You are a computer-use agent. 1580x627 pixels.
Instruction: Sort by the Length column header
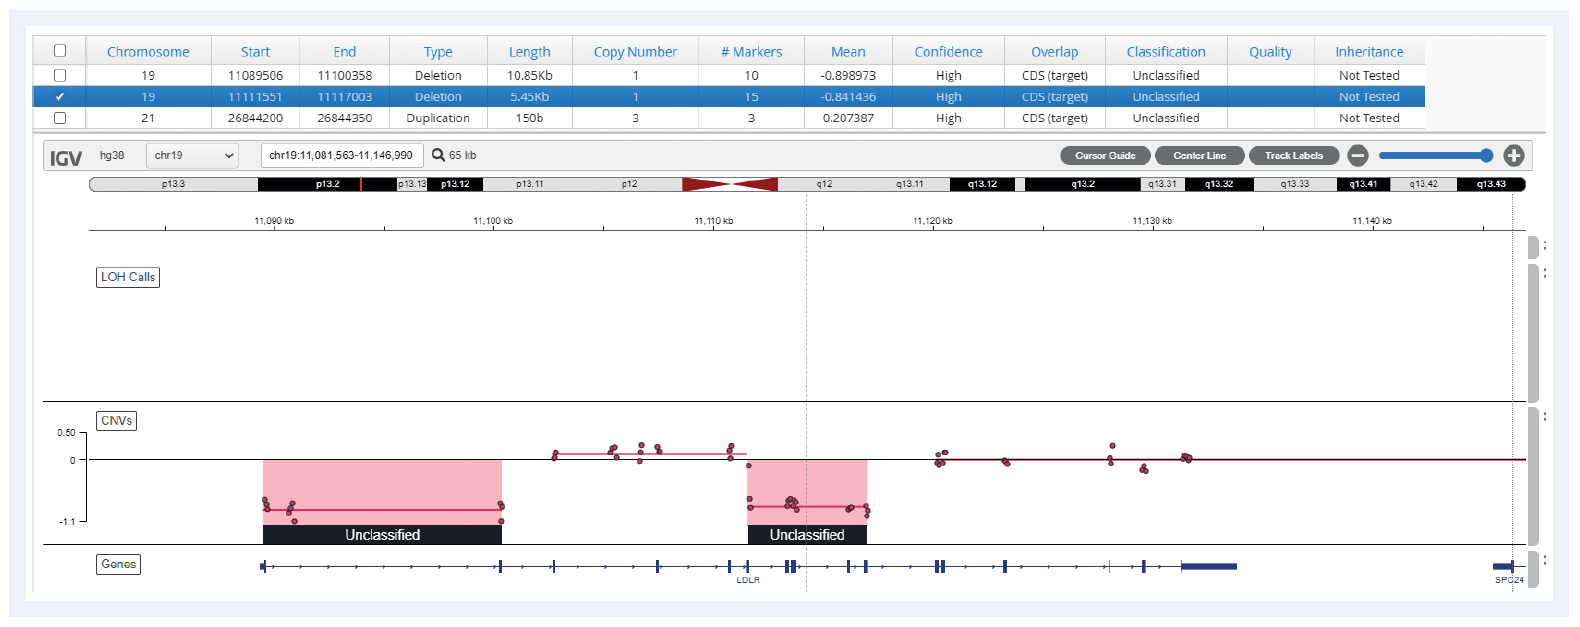point(530,52)
